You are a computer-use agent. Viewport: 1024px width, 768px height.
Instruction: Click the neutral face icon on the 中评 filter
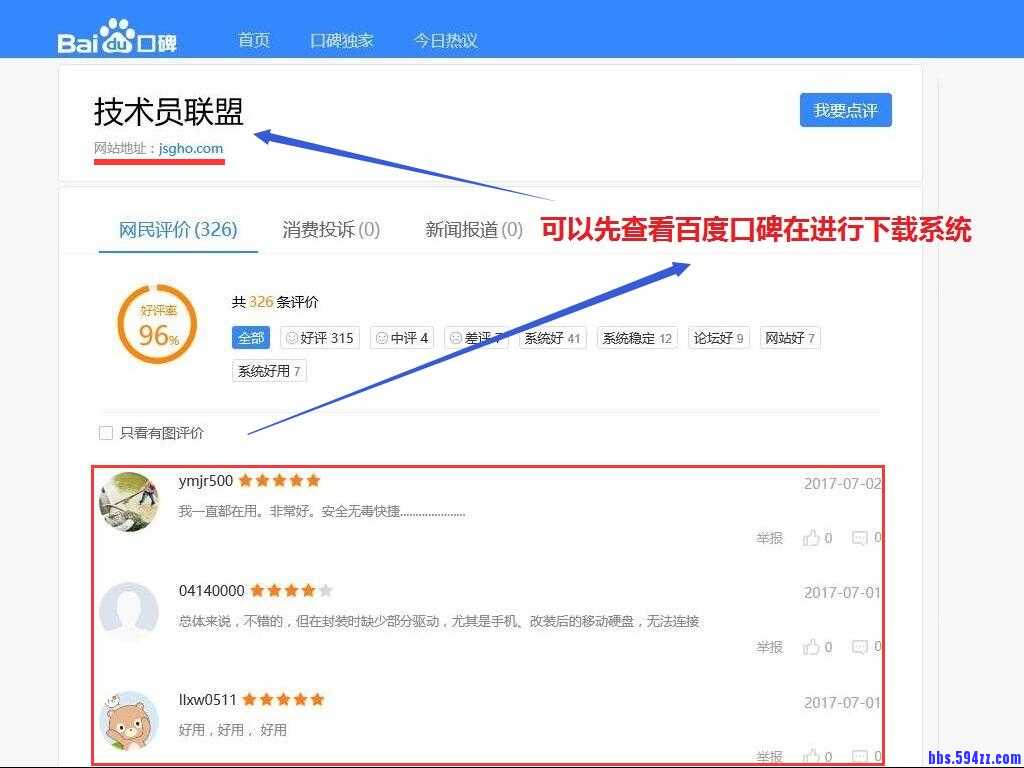tap(384, 338)
